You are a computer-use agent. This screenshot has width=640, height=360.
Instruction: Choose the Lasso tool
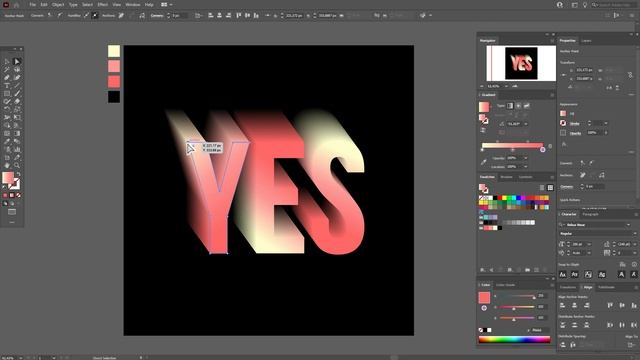click(x=17, y=70)
